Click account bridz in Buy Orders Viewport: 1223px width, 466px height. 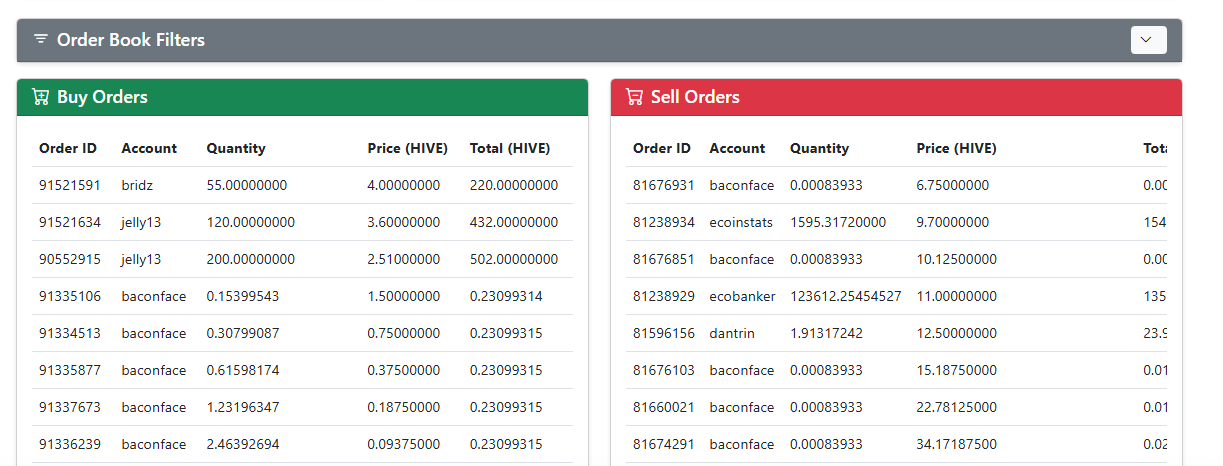(137, 185)
